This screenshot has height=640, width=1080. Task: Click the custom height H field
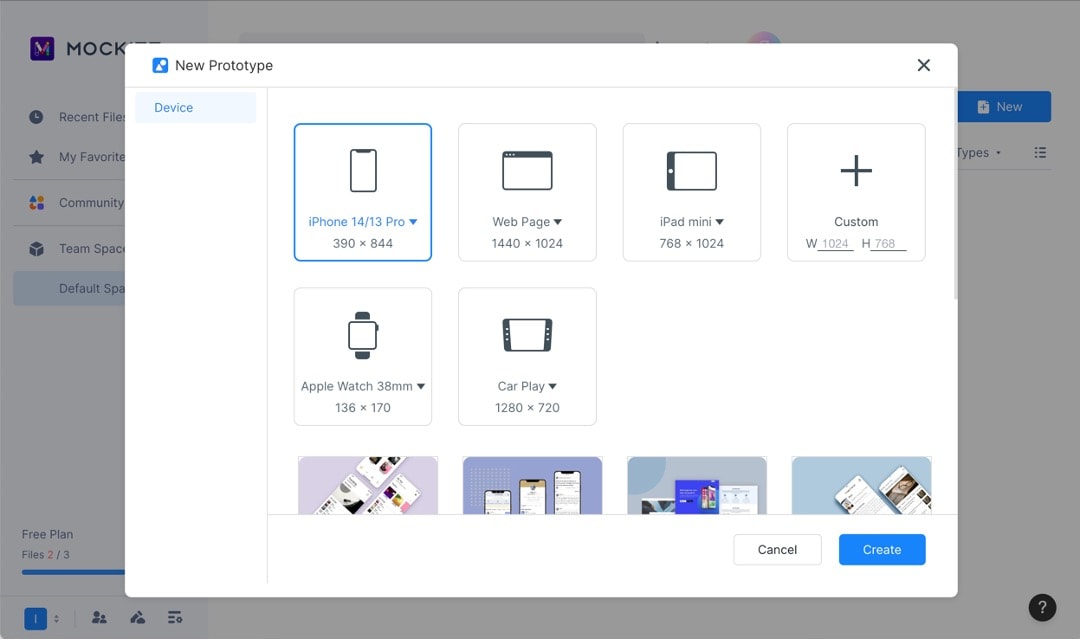[889, 243]
